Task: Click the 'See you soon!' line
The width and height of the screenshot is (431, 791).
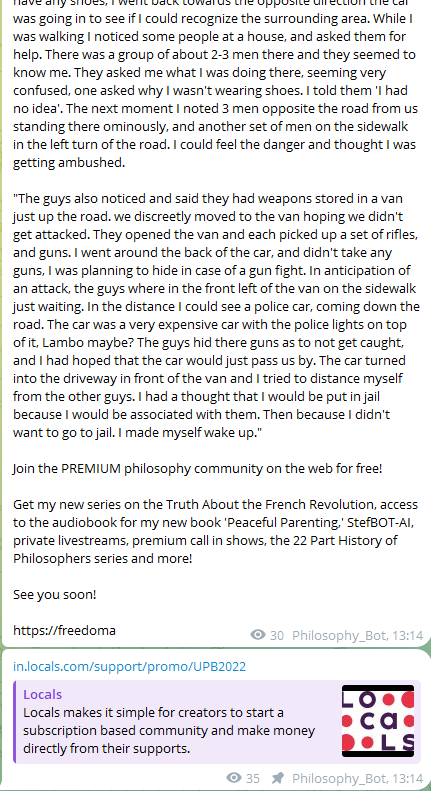Action: [55, 594]
